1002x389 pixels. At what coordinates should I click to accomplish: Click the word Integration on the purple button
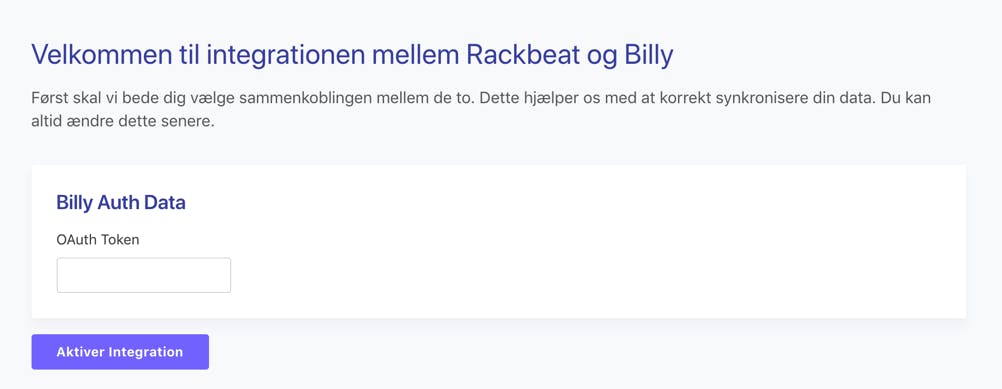point(146,352)
